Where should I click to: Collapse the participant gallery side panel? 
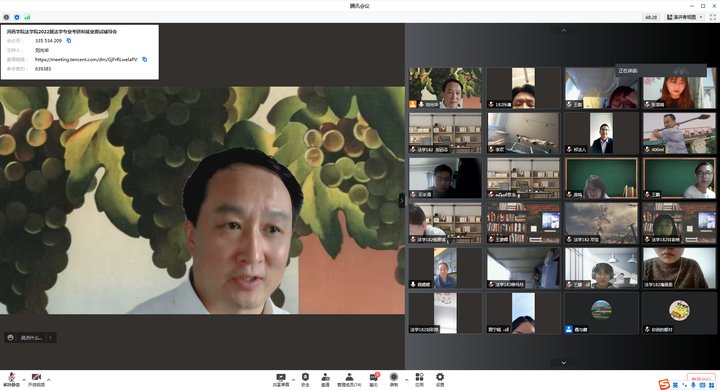tap(402, 200)
